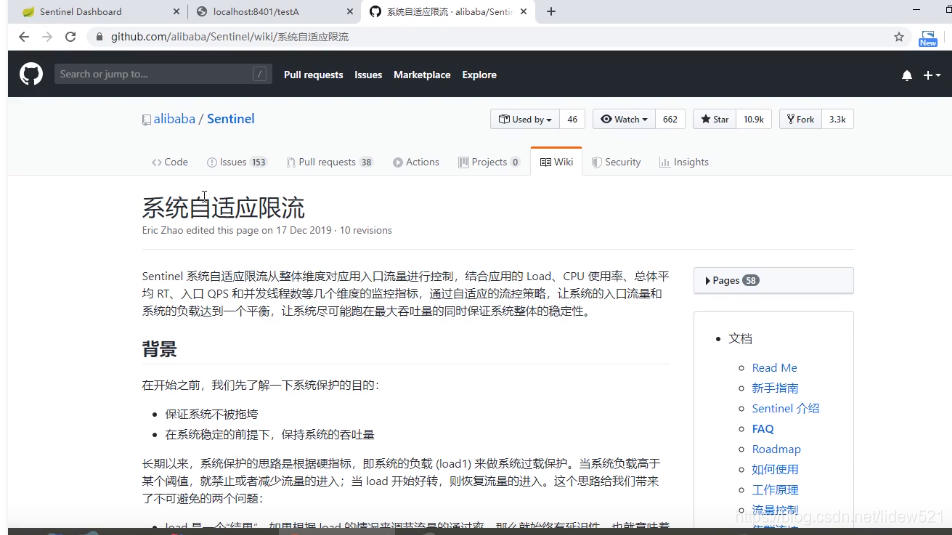Viewport: 952px width, 535px height.
Task: Open the notifications bell
Action: tap(906, 75)
